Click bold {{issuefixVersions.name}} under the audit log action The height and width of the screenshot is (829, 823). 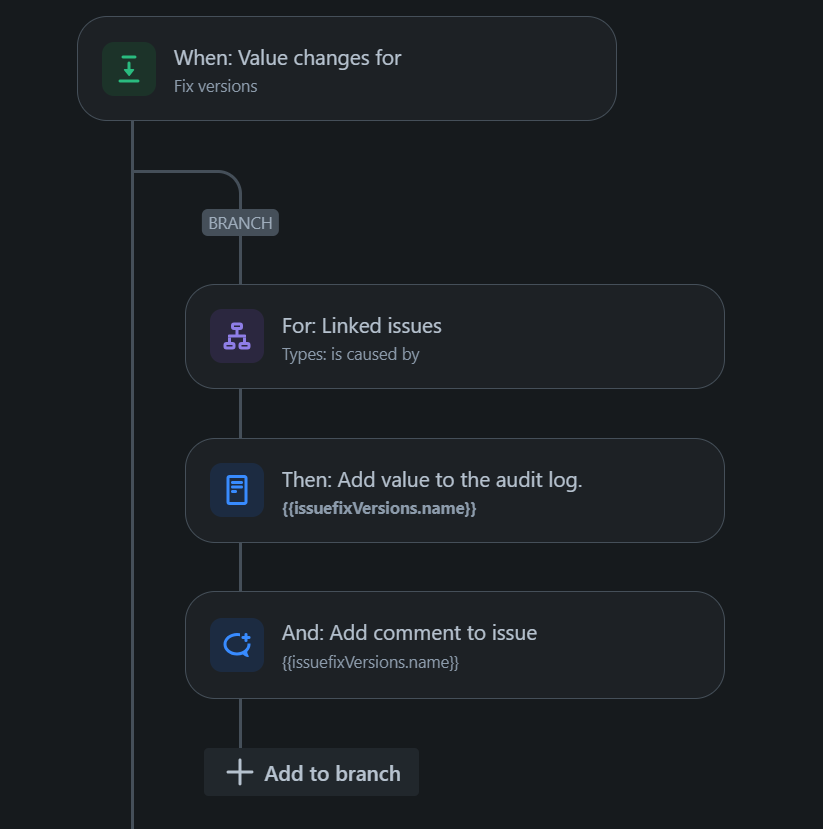tap(379, 509)
